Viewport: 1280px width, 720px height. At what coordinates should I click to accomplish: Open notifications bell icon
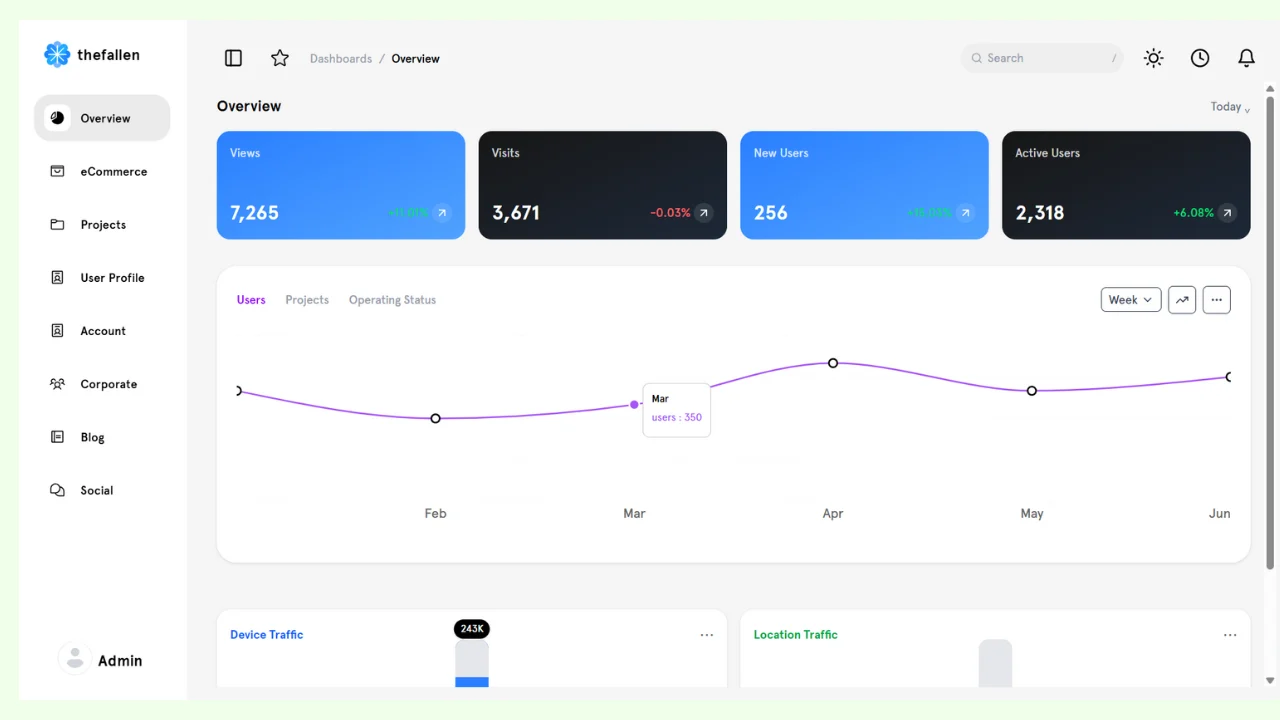tap(1246, 58)
